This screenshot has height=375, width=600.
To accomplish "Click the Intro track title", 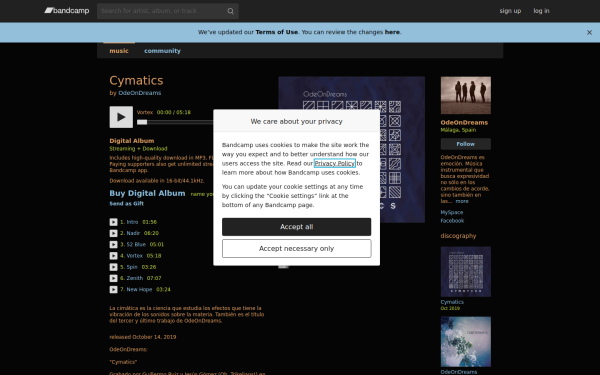I will pyautogui.click(x=132, y=222).
